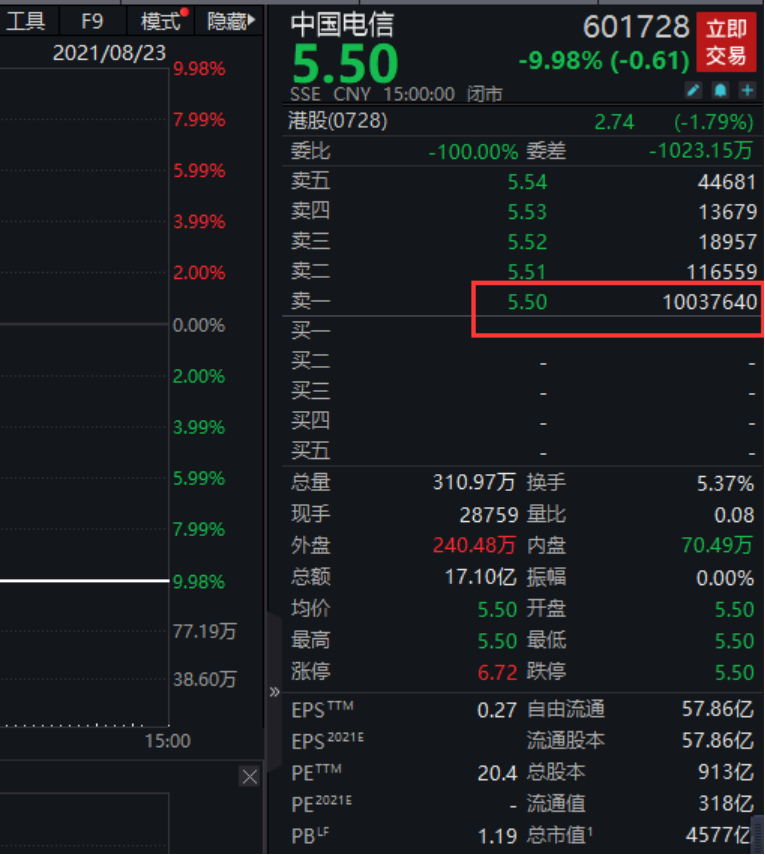Select the 卖二 price 5.51
Viewport: 765px width, 855px height.
[x=527, y=272]
